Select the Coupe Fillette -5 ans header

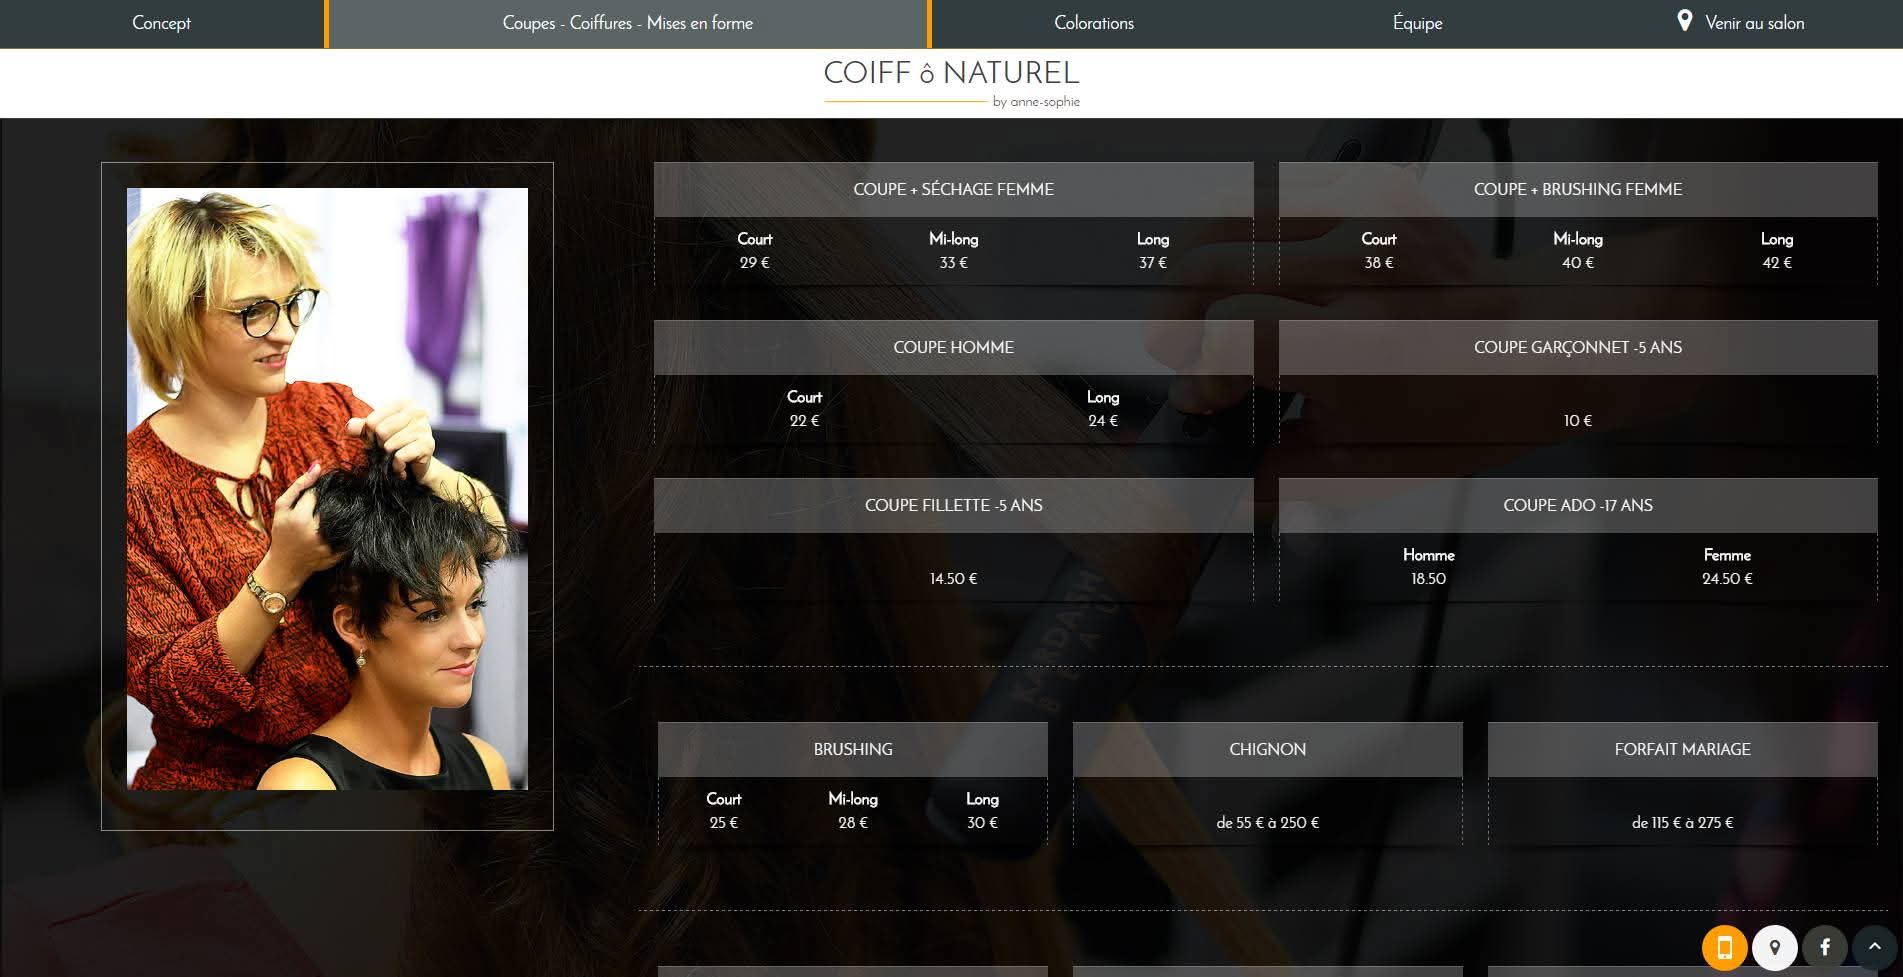click(953, 505)
